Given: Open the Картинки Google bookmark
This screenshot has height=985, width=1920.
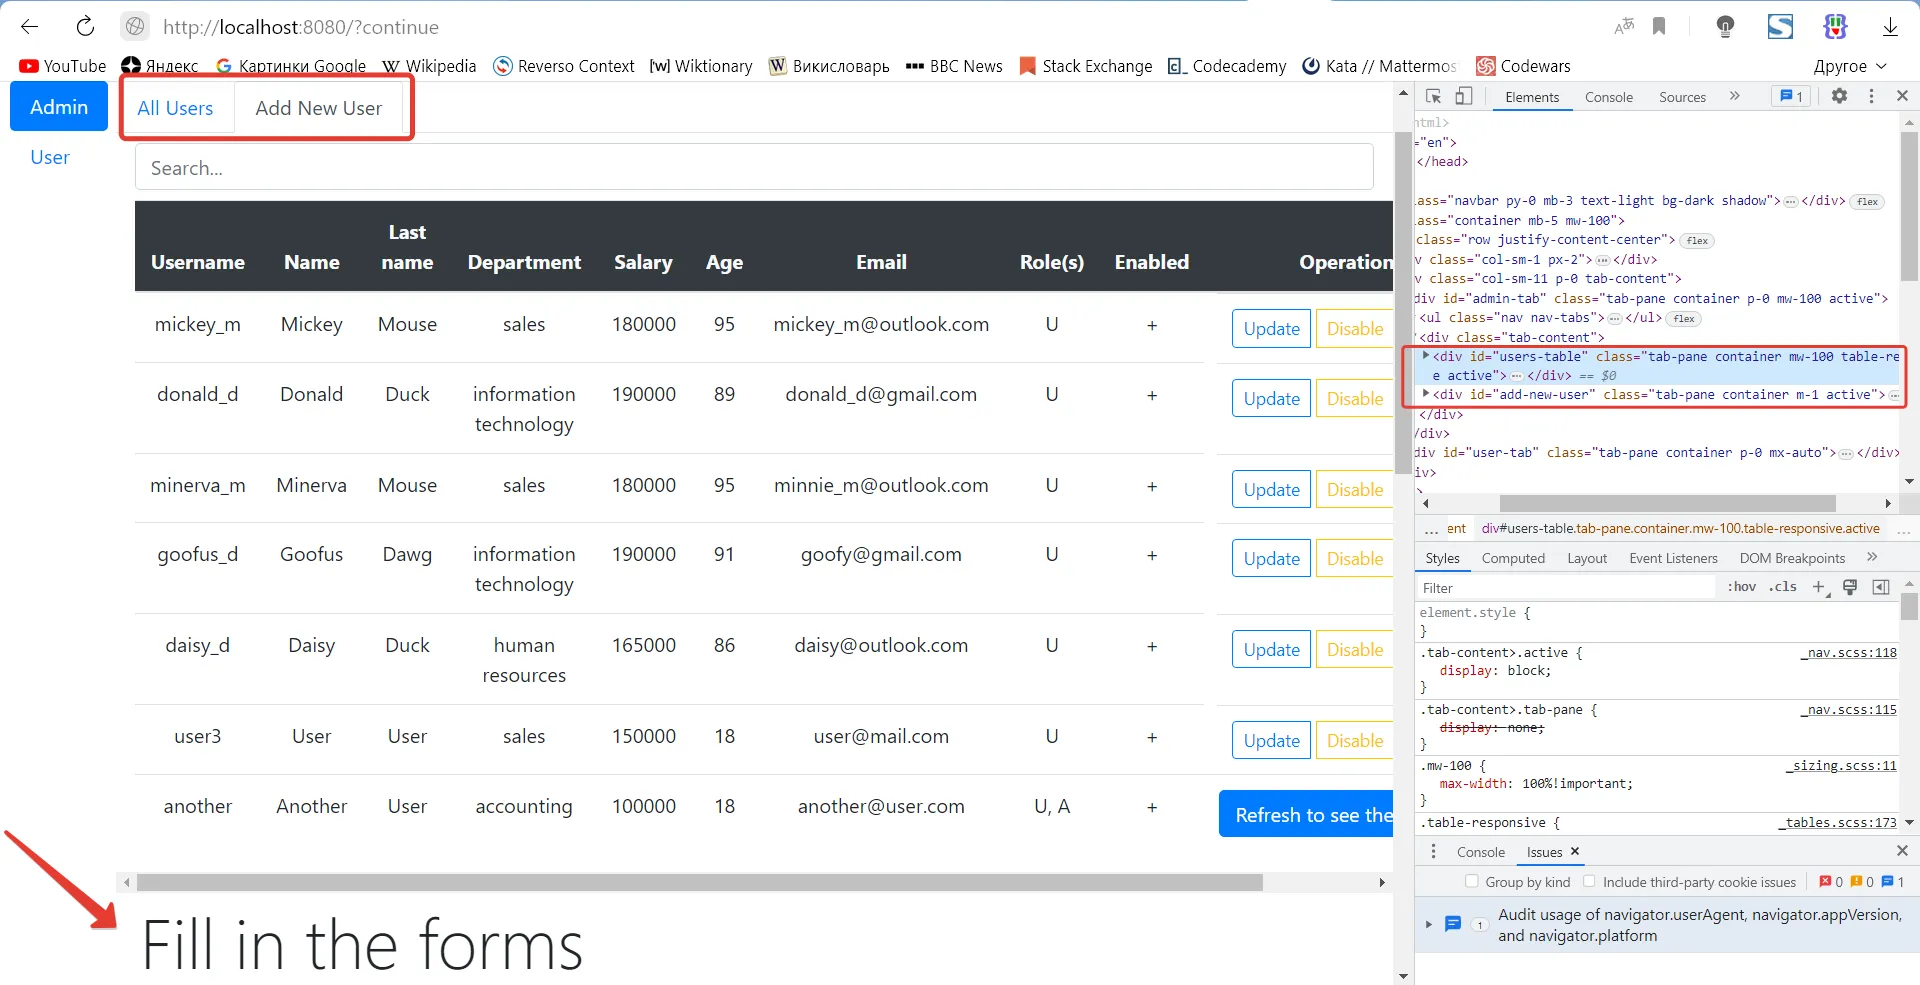Looking at the screenshot, I should point(291,66).
